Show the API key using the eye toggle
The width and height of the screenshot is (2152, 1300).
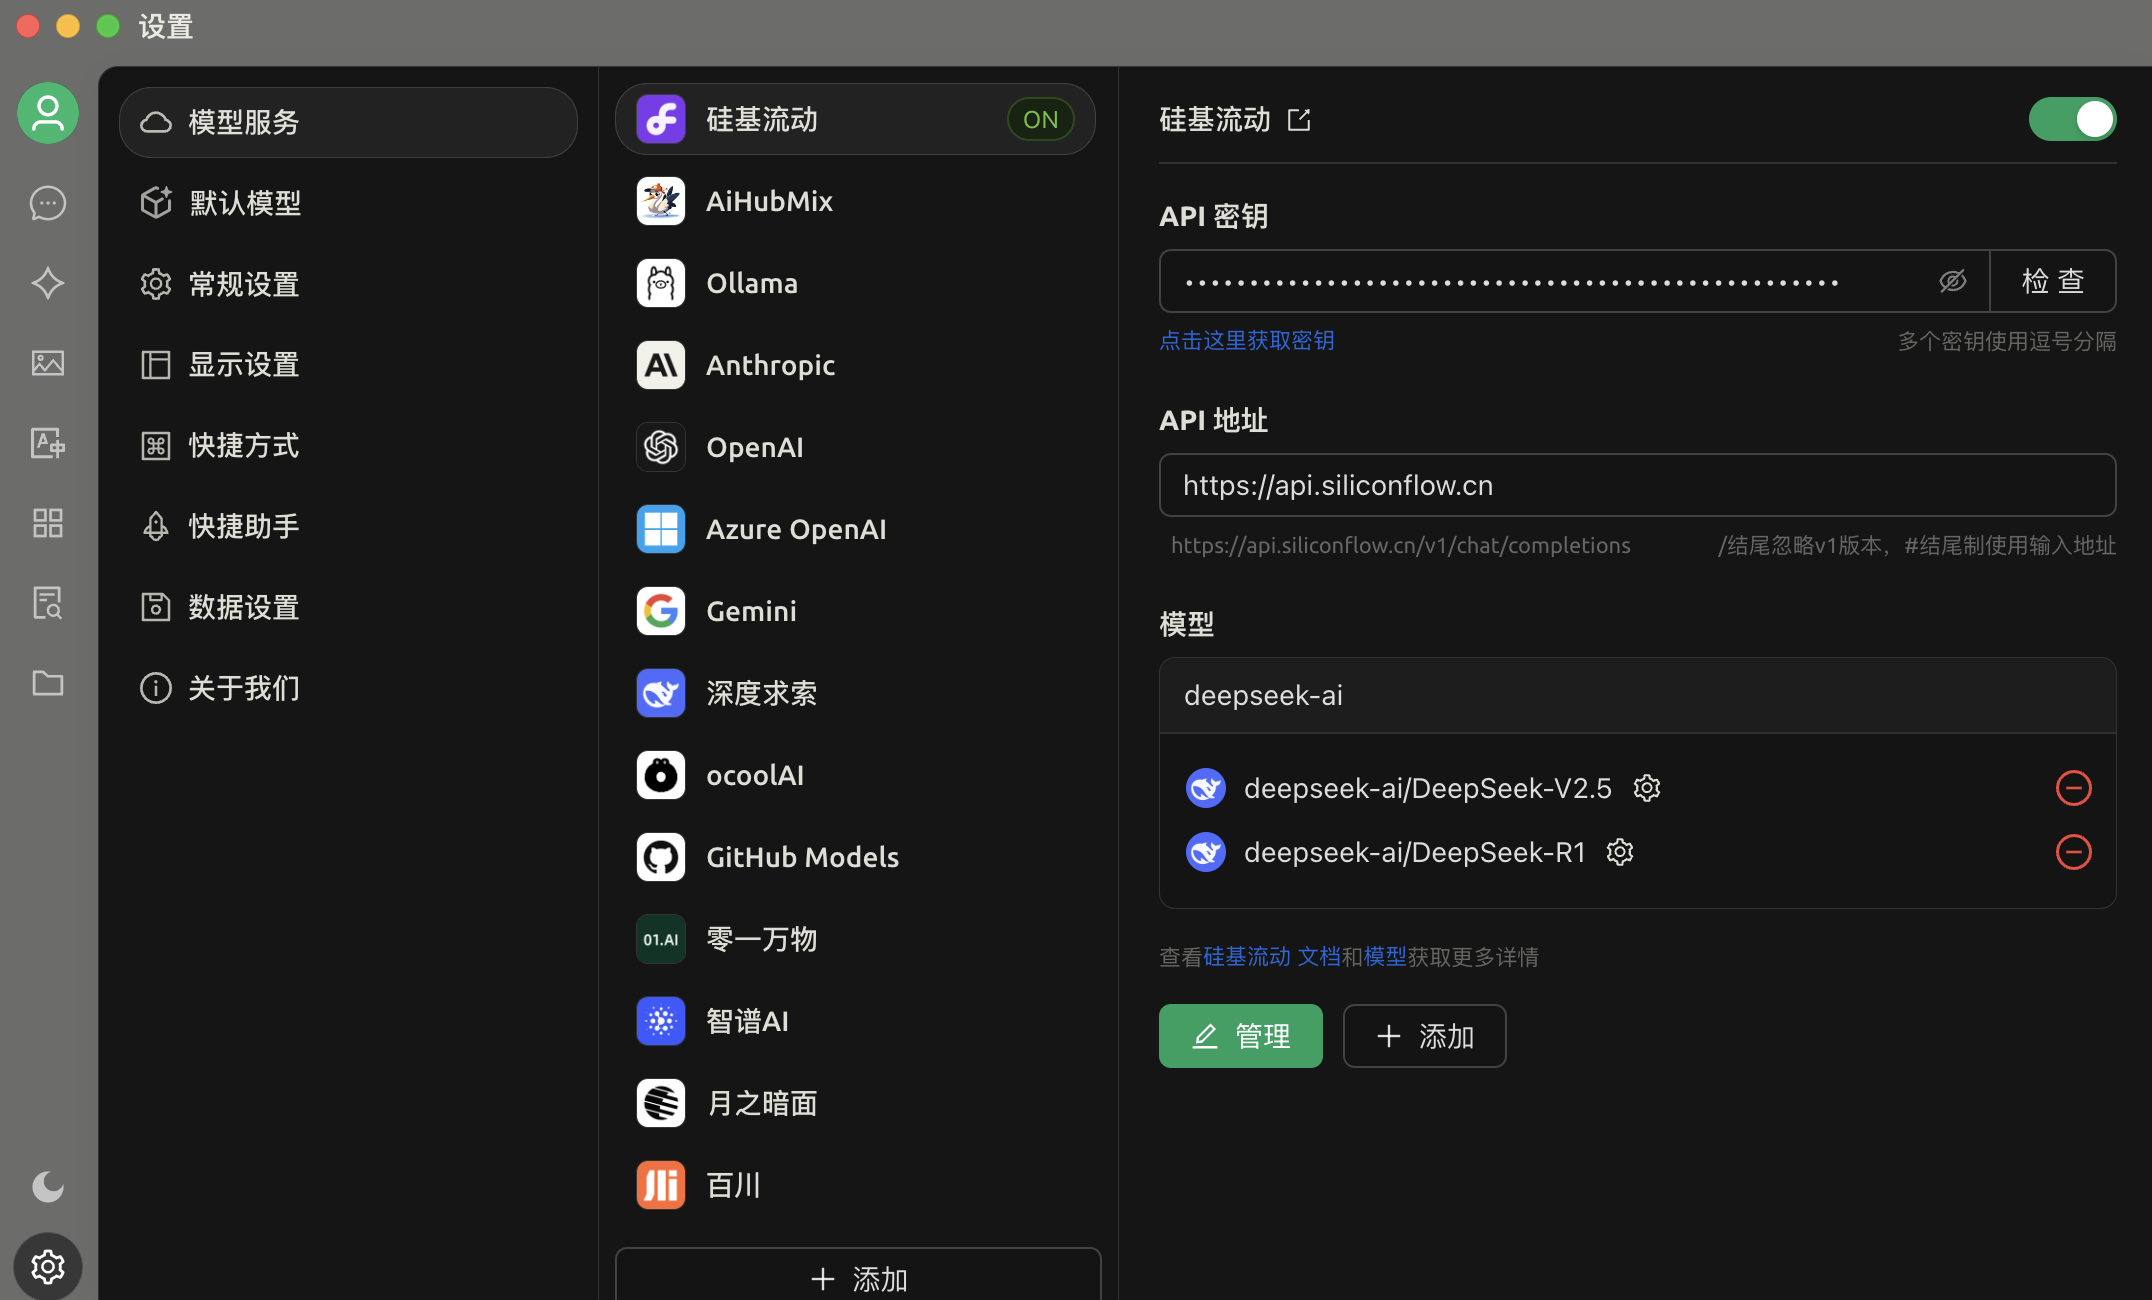(1952, 281)
